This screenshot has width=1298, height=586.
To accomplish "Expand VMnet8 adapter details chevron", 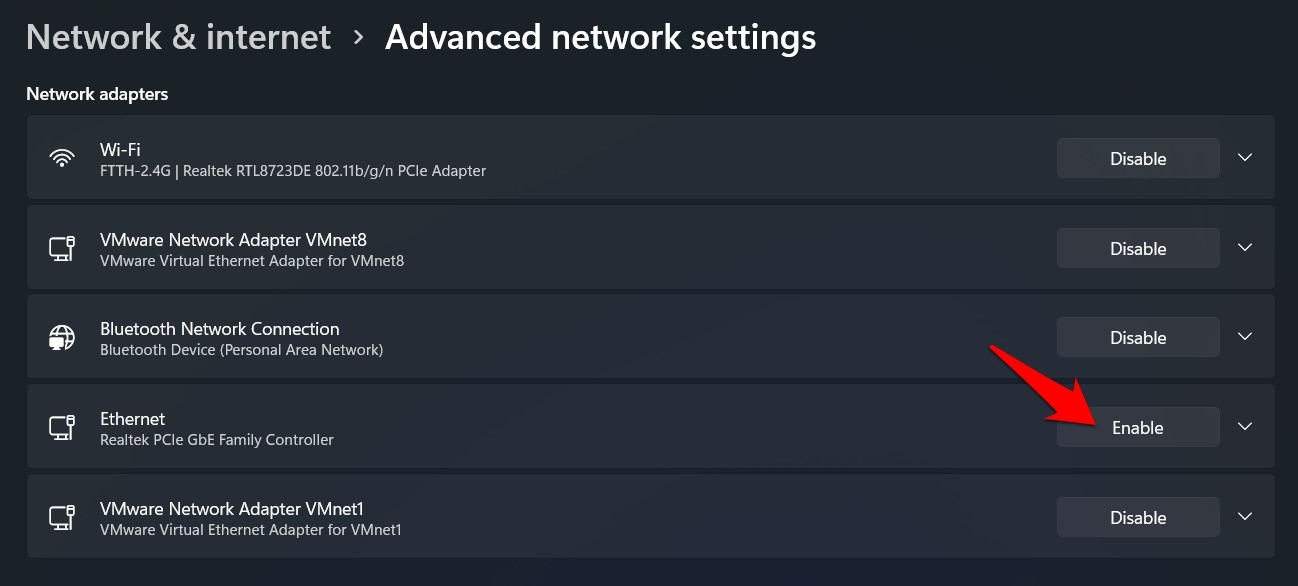I will click(1245, 248).
